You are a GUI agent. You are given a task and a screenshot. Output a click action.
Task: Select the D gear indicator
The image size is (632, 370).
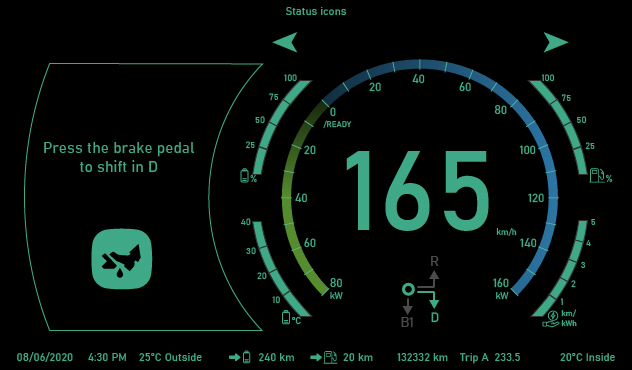(x=434, y=318)
